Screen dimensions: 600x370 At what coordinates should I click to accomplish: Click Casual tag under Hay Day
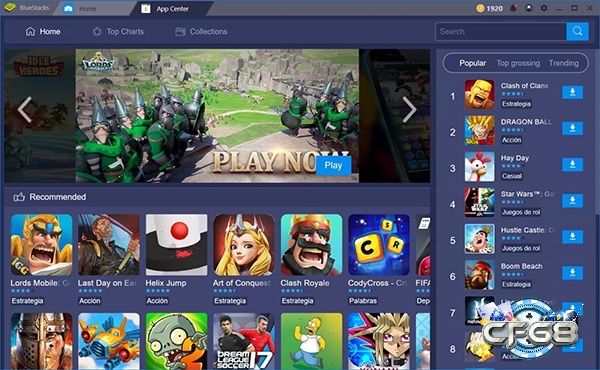point(512,176)
